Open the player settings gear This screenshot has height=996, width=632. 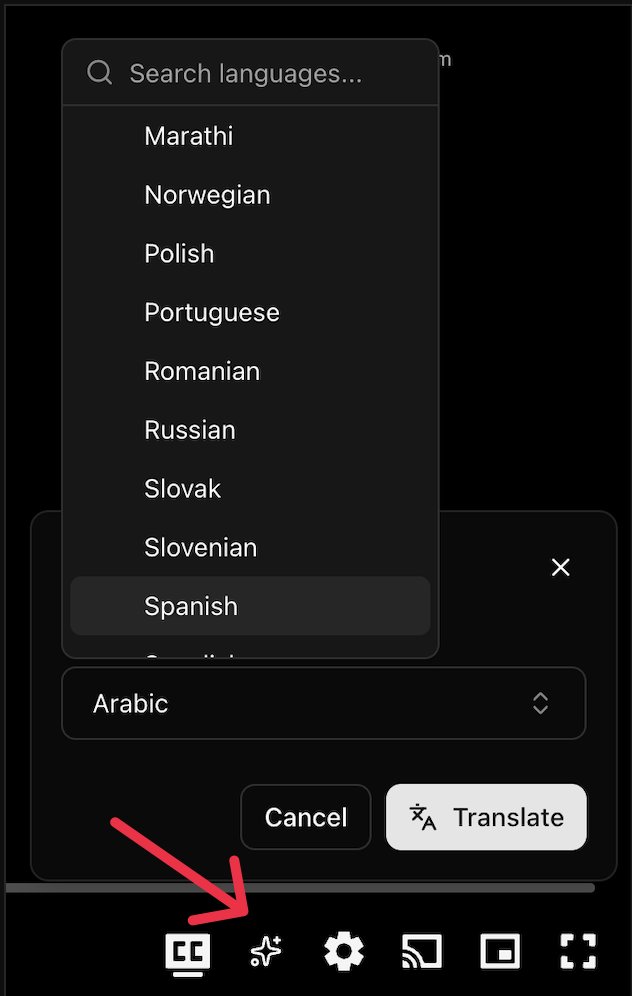tap(344, 952)
